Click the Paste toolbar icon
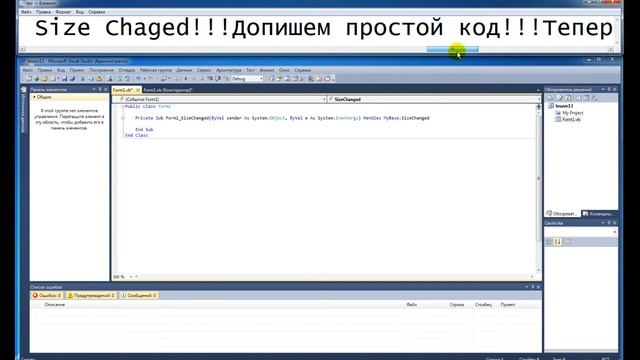The width and height of the screenshot is (640, 360). point(99,79)
